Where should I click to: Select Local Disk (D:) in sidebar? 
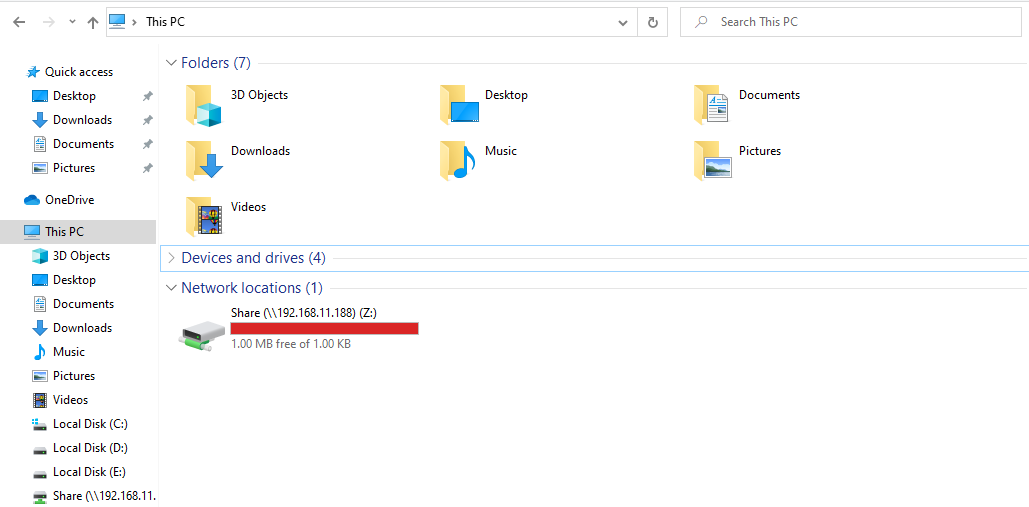click(x=90, y=448)
